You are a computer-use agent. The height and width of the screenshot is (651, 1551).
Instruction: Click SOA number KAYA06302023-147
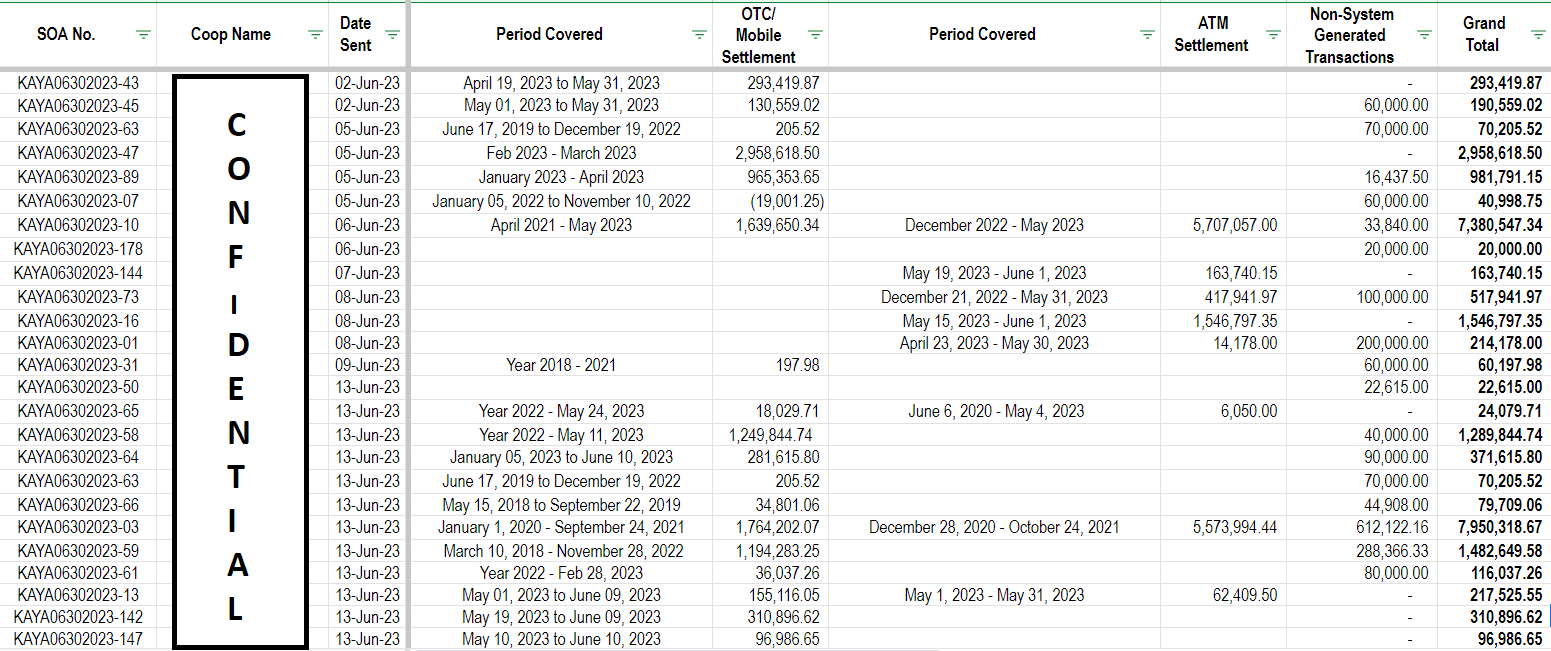pyautogui.click(x=78, y=639)
